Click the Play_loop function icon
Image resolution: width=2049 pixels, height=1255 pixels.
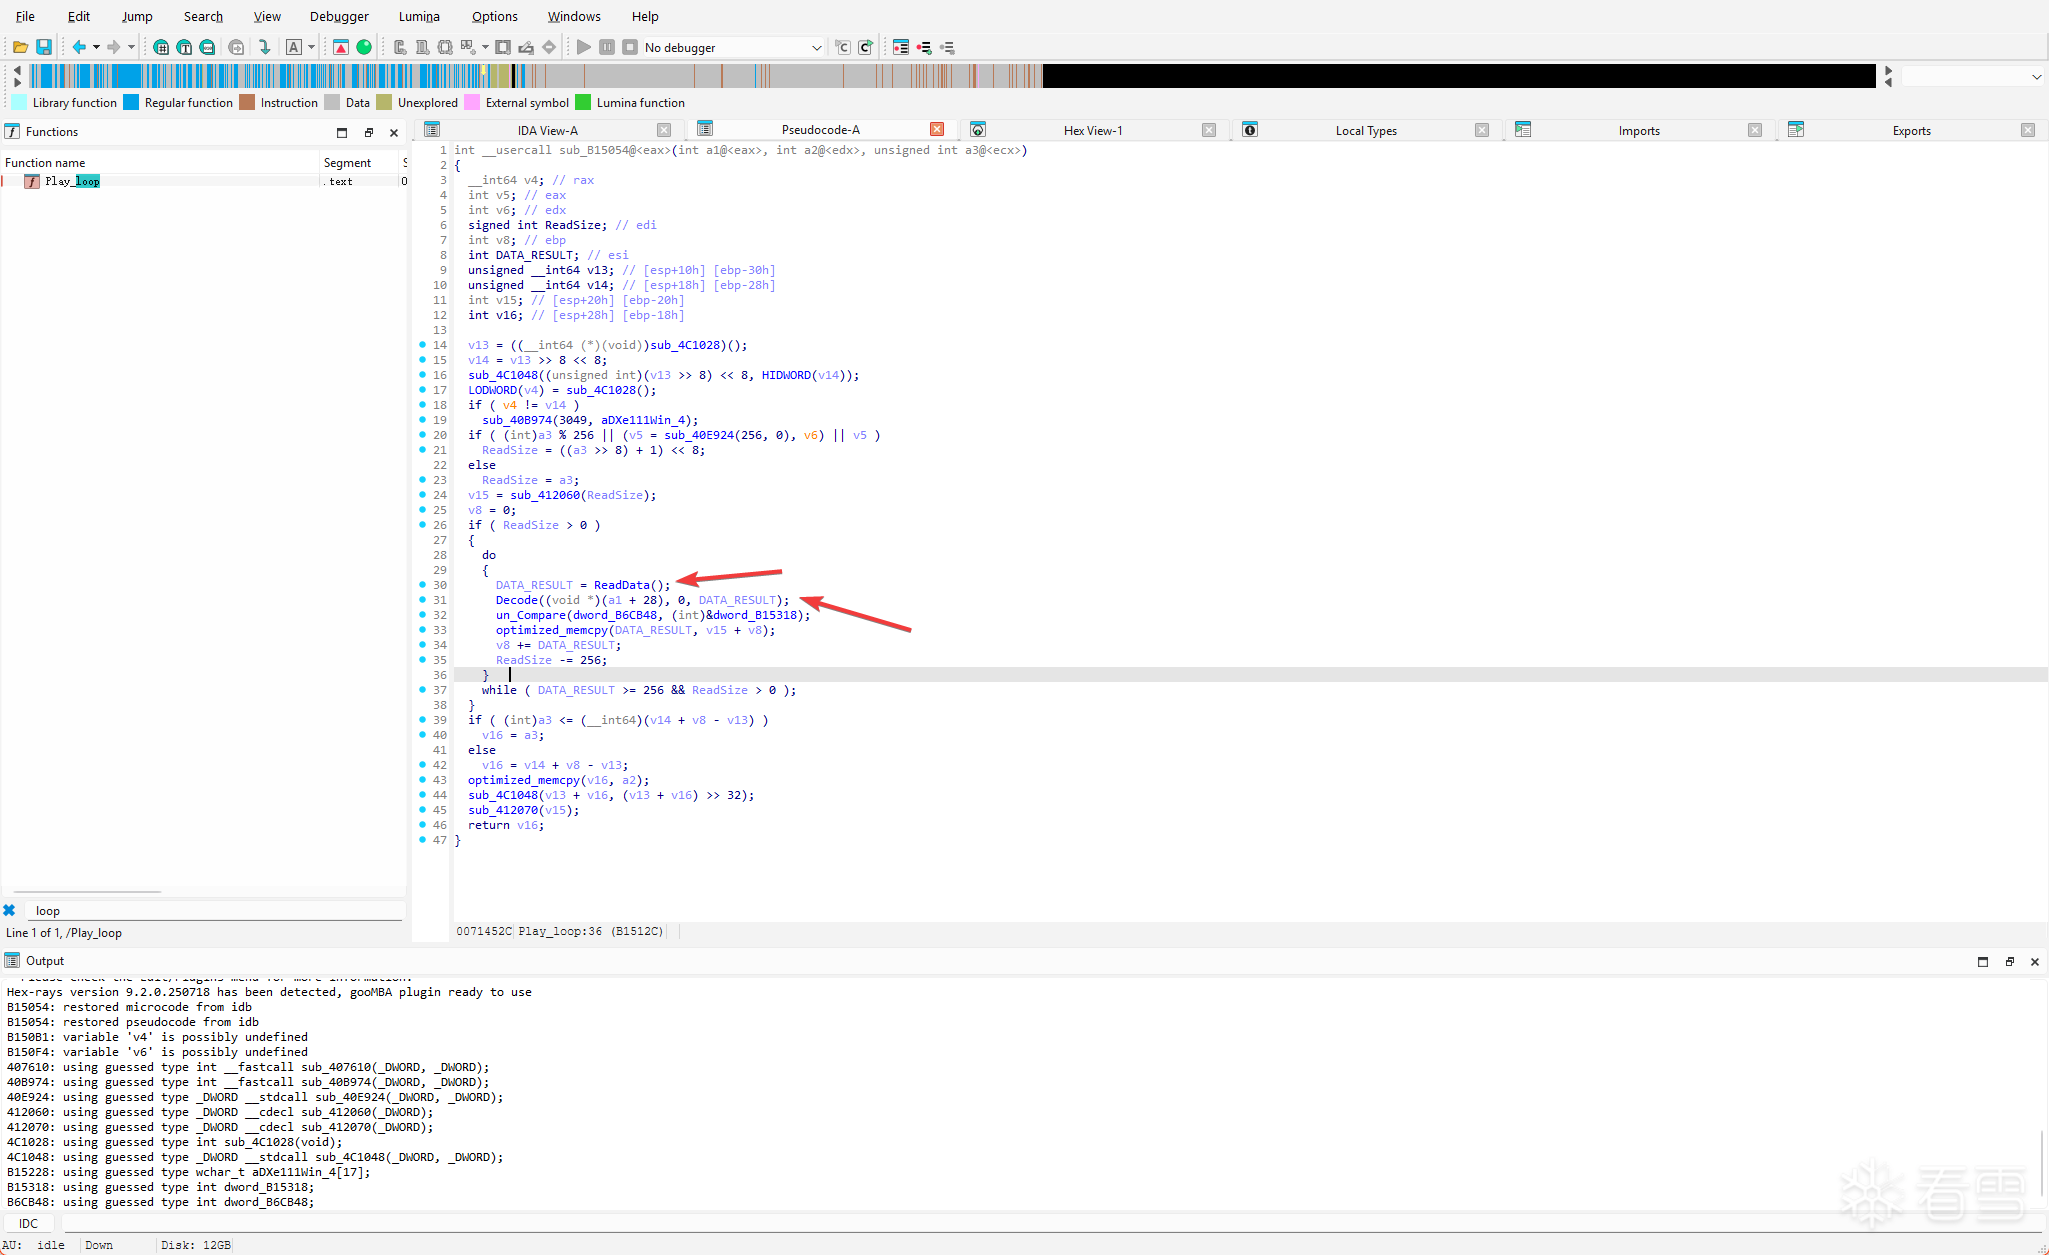(x=32, y=181)
